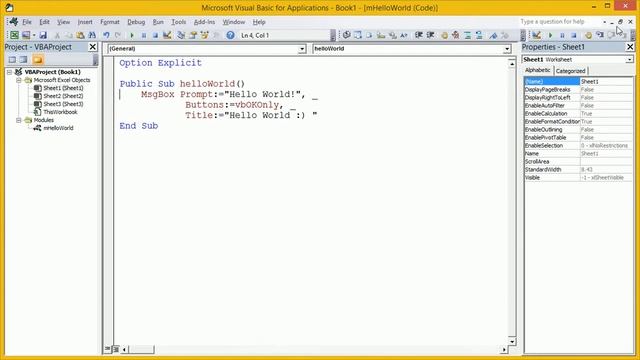Click View Code icon in Project panel

(12, 60)
